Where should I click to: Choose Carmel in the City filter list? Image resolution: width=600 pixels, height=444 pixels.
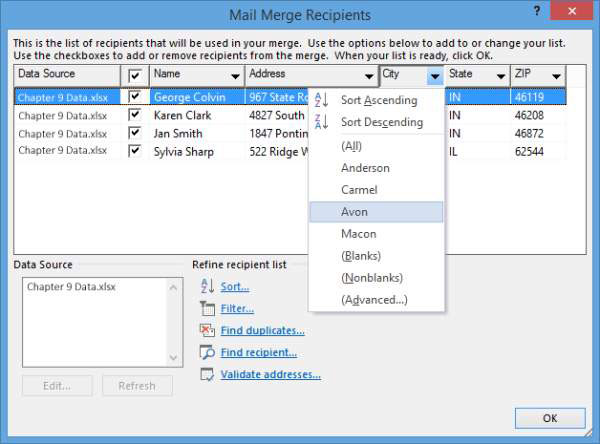[359, 190]
